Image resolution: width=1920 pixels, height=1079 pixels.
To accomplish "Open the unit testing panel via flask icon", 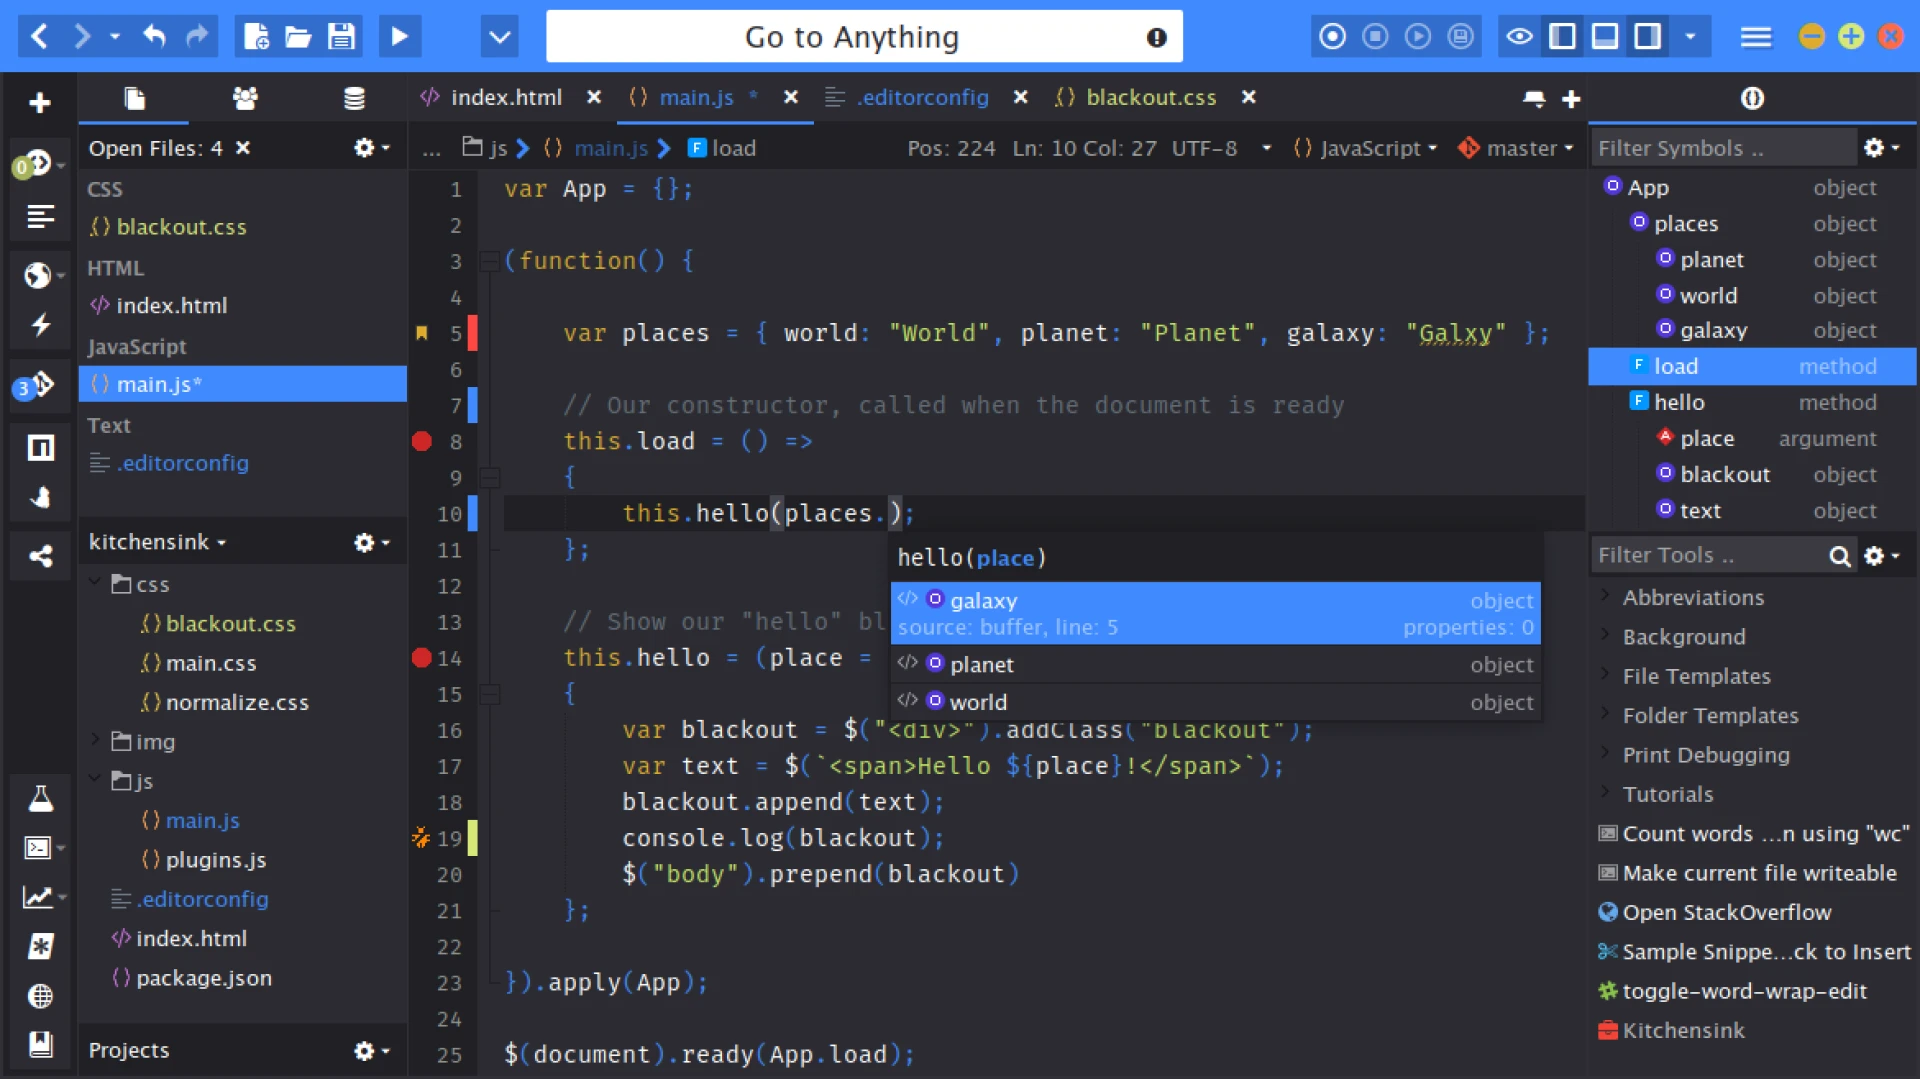I will pos(40,798).
